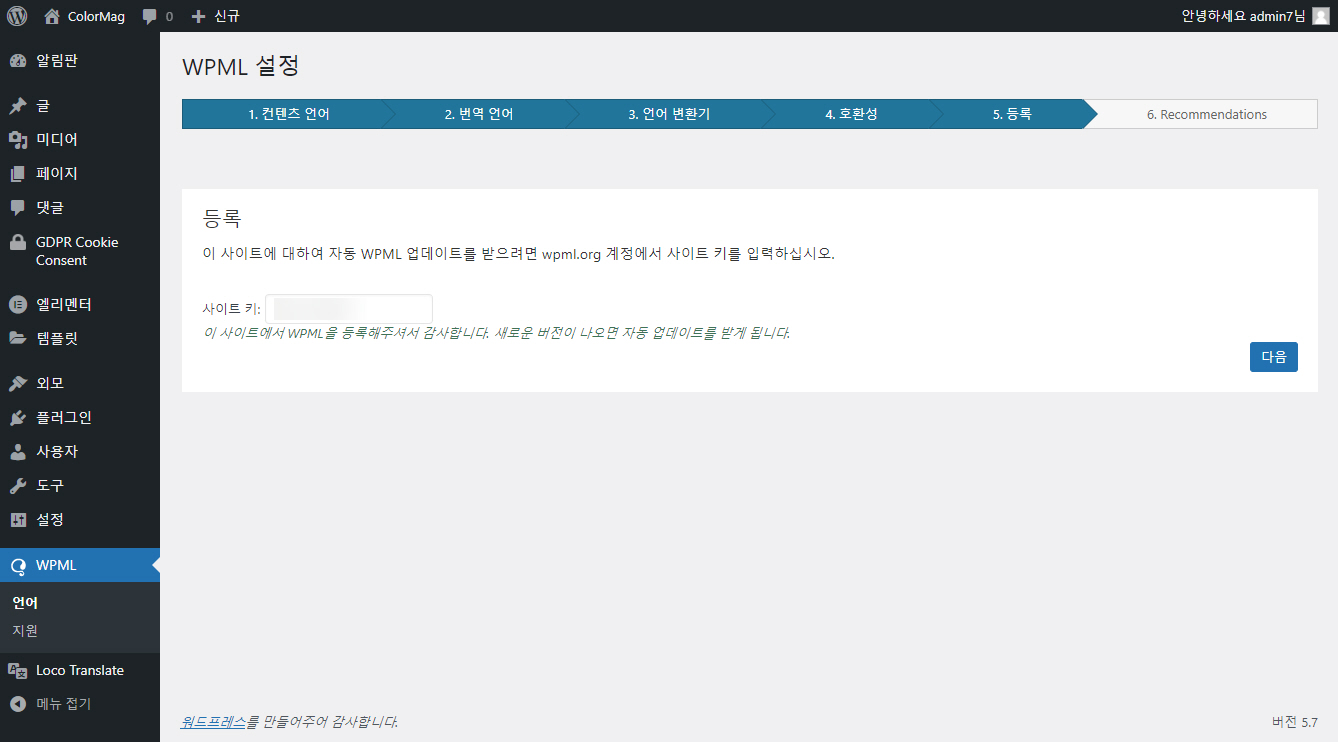Open the 알림판 menu item
The image size is (1338, 742).
[x=80, y=61]
